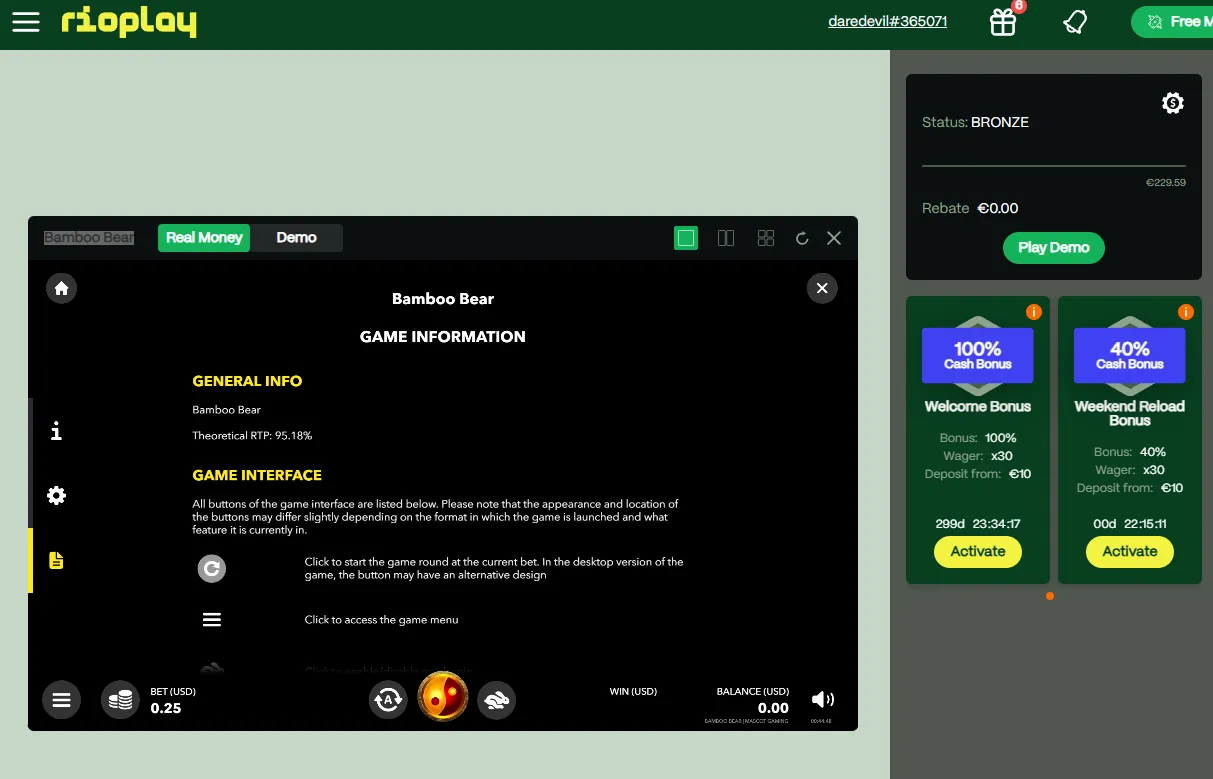
Task: Click the Weekend Reload Bonus title
Action: (1130, 414)
